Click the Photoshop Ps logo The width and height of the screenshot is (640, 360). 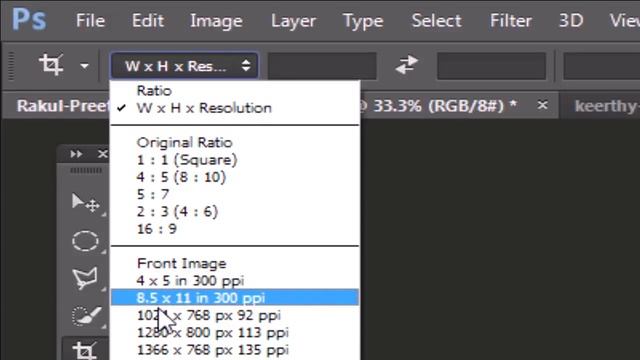(29, 19)
